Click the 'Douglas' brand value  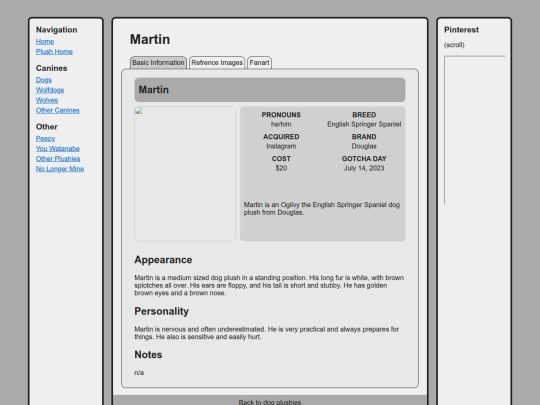point(364,146)
